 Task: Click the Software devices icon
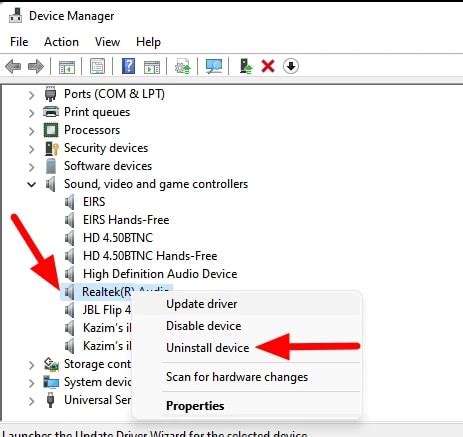click(x=51, y=166)
